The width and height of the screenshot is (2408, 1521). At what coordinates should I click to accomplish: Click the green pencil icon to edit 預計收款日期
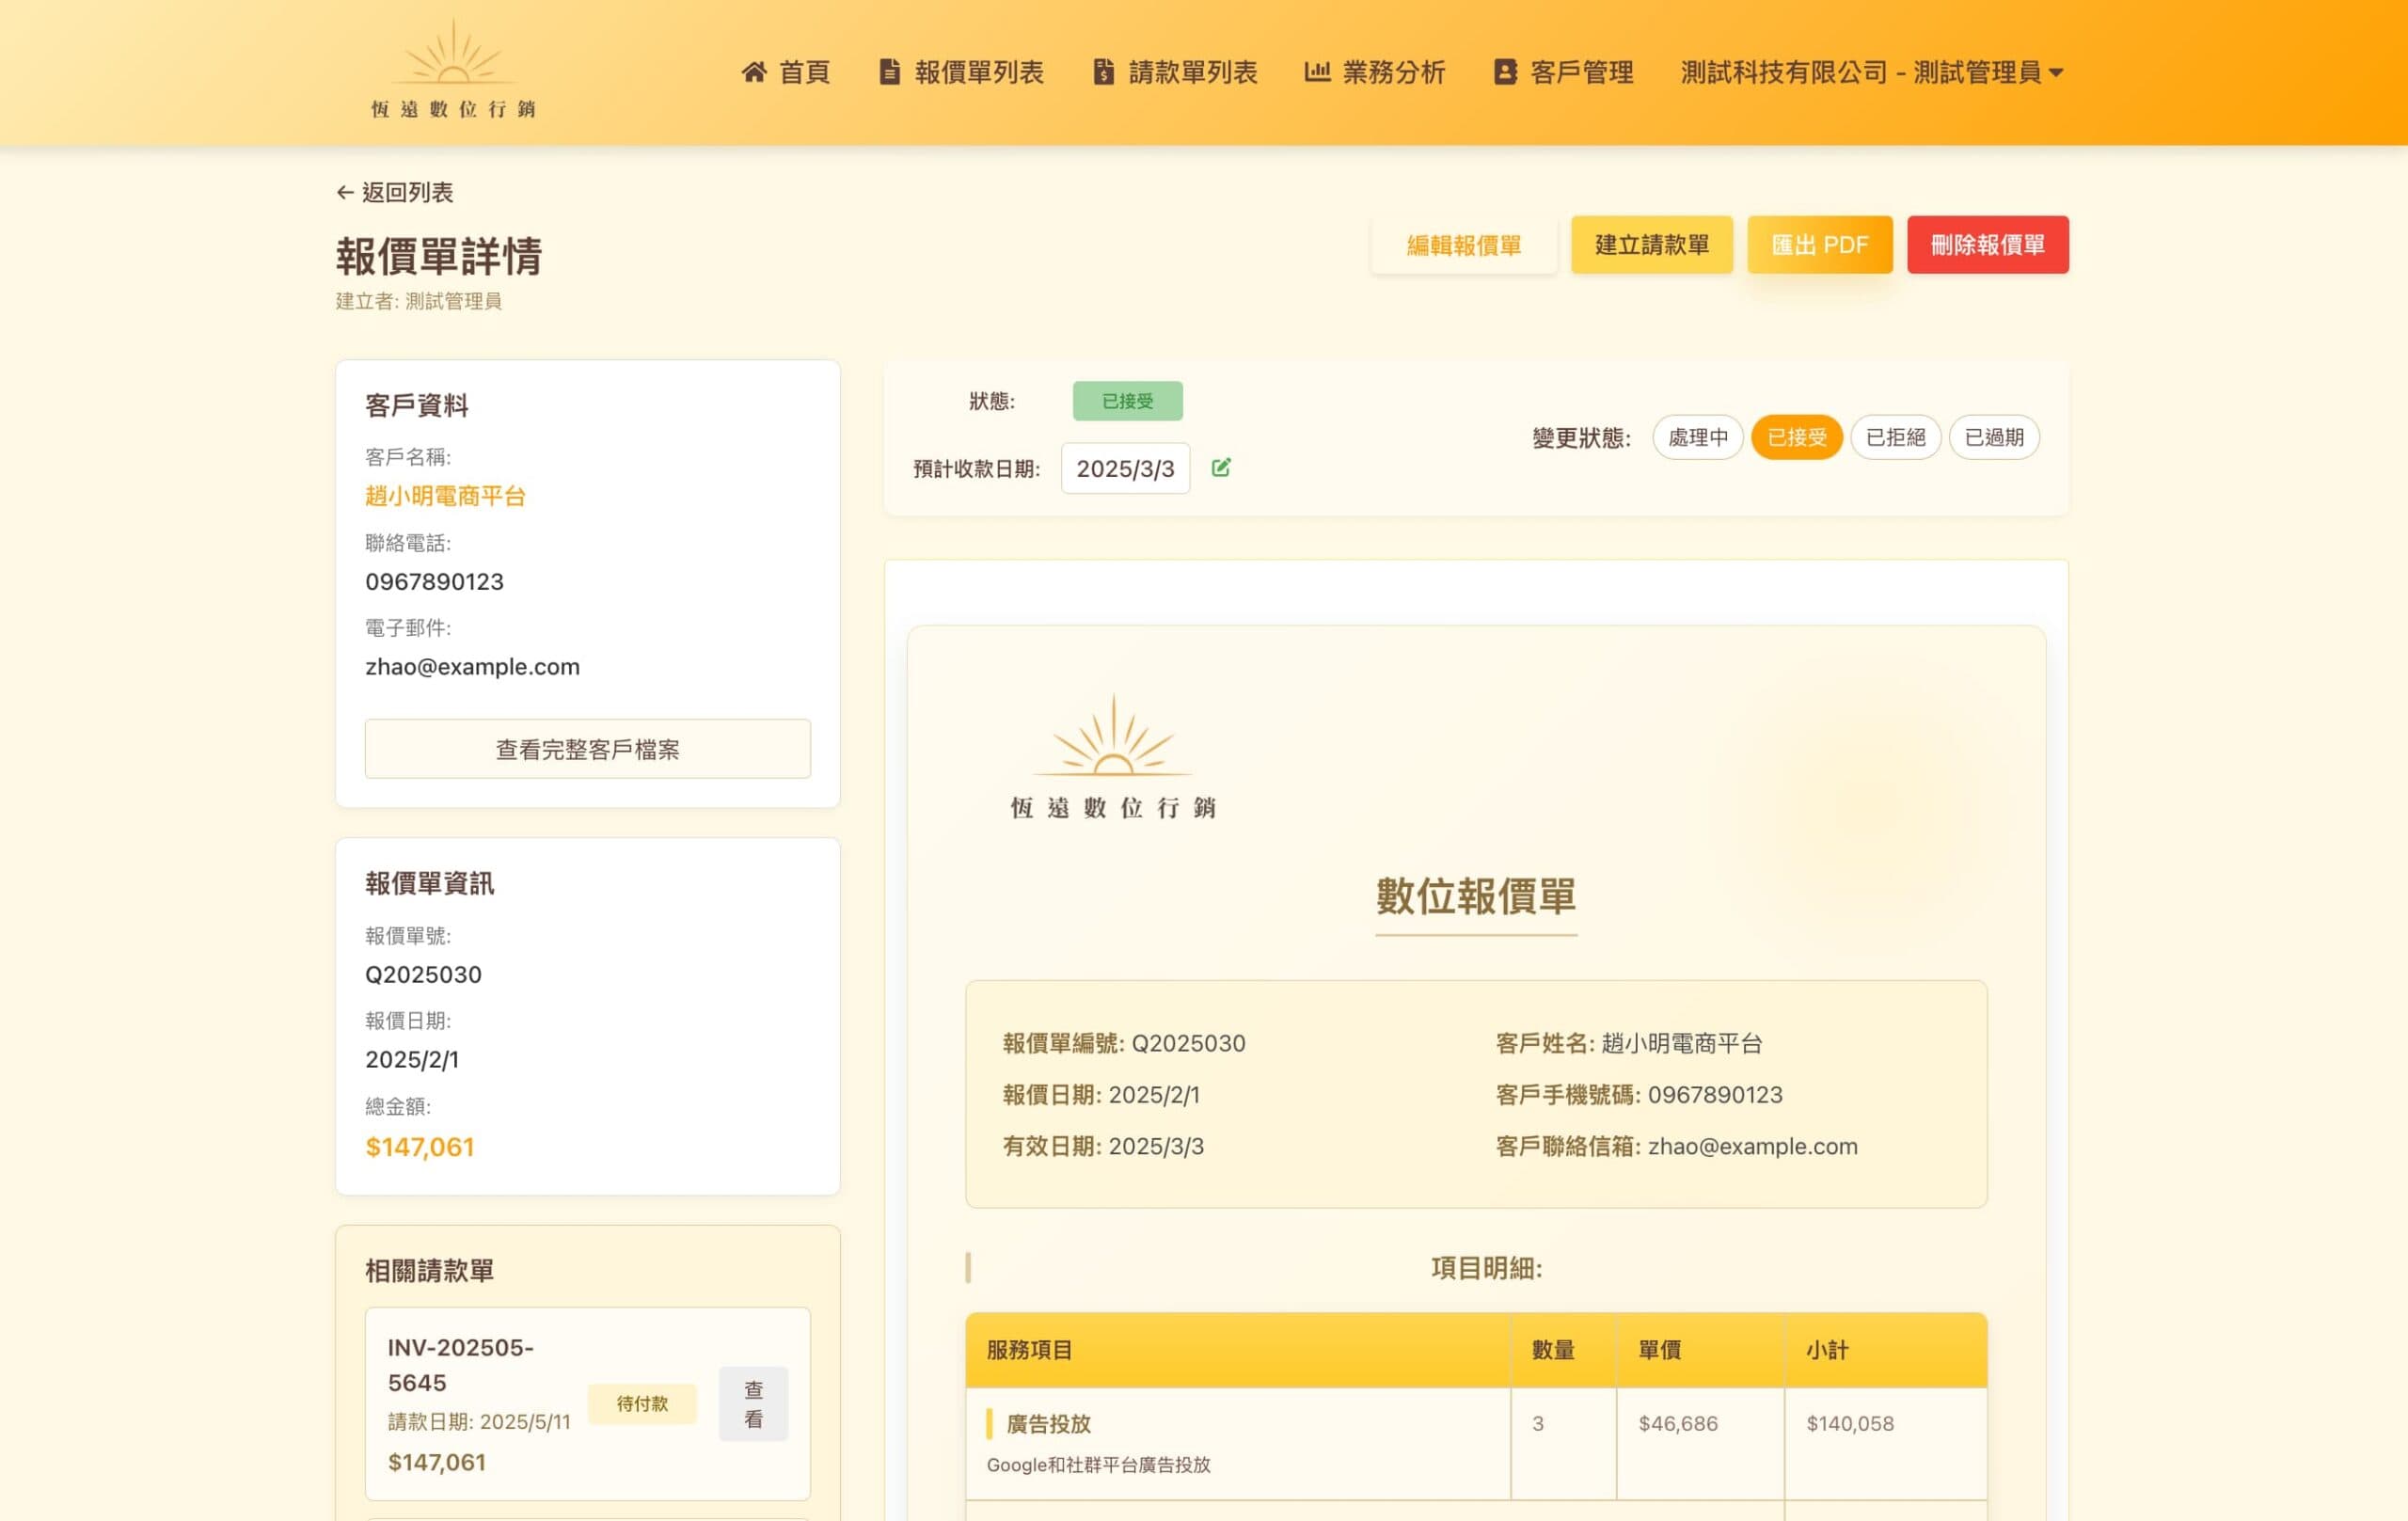coord(1220,467)
